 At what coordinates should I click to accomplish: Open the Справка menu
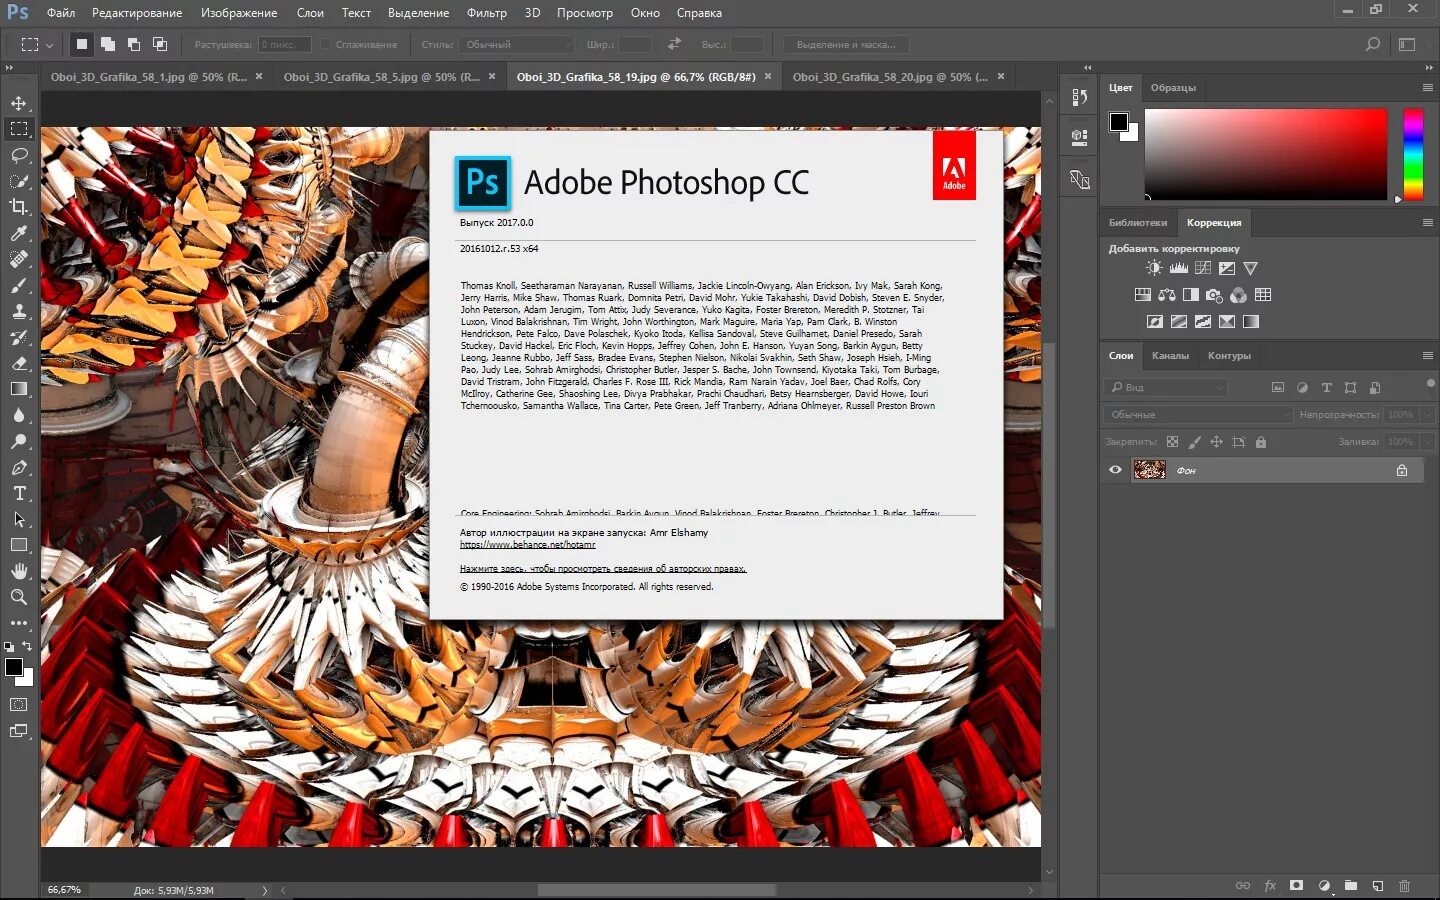pyautogui.click(x=699, y=13)
